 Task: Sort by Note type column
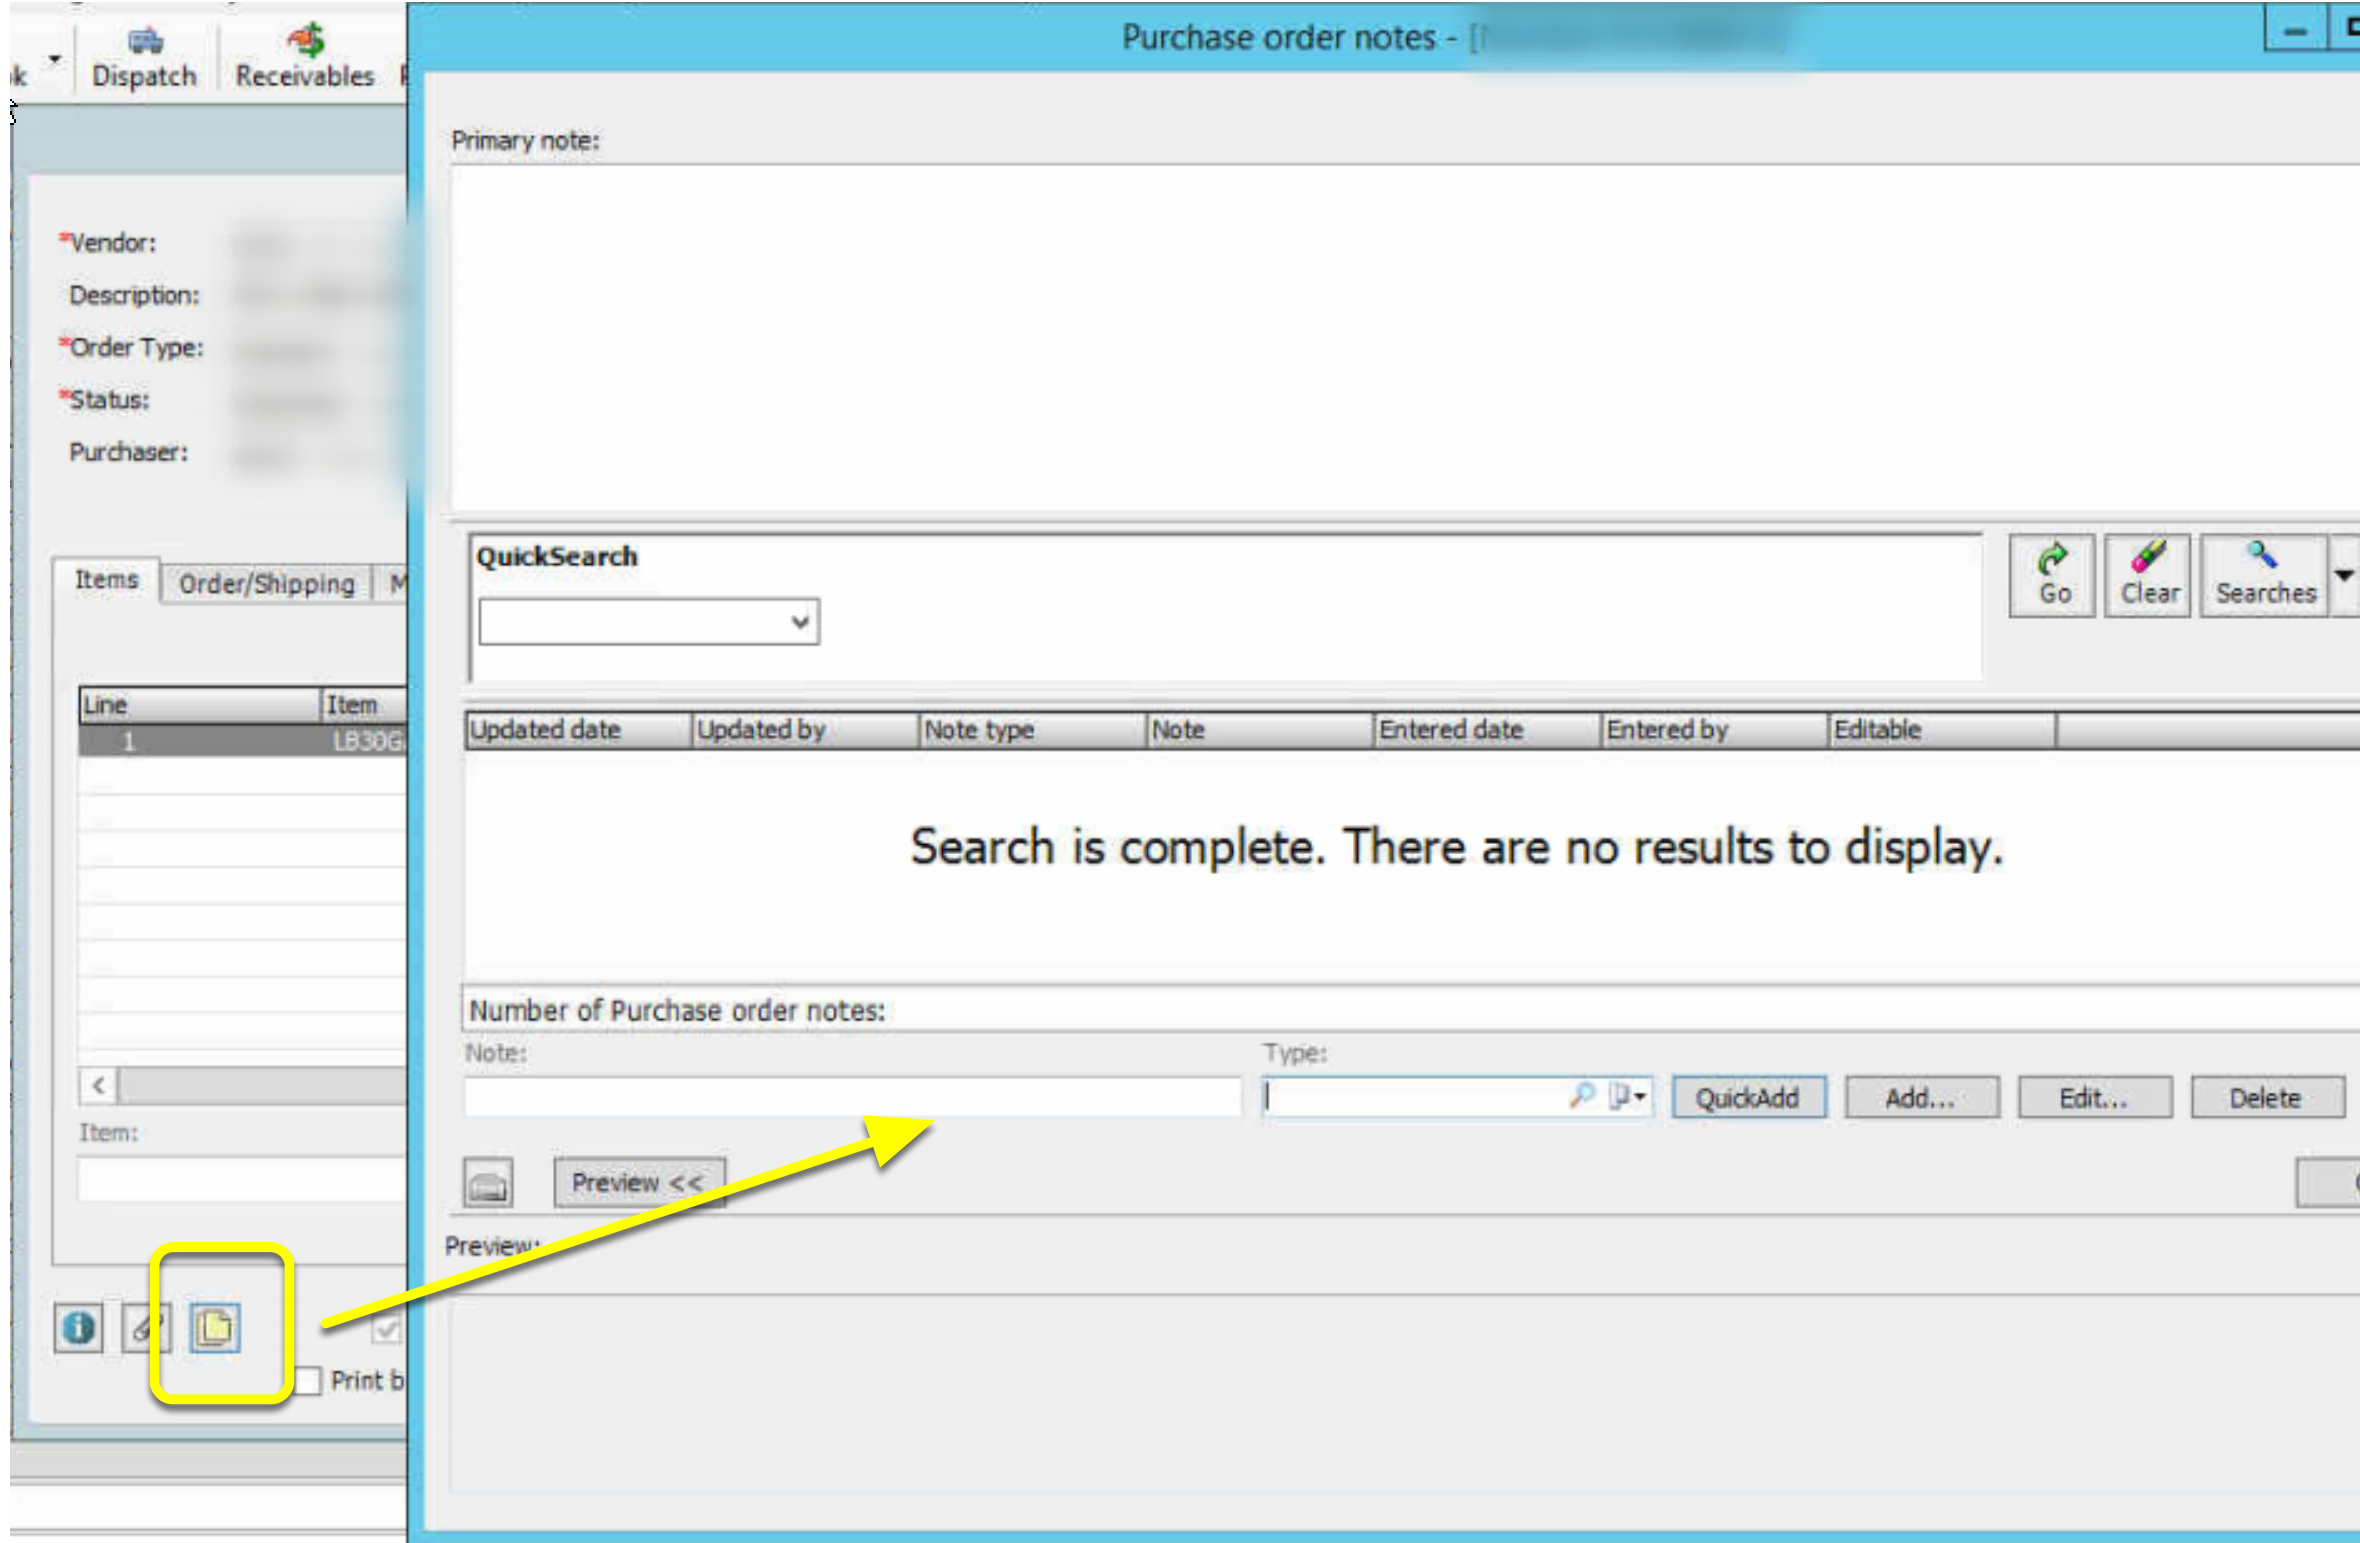coord(1033,730)
